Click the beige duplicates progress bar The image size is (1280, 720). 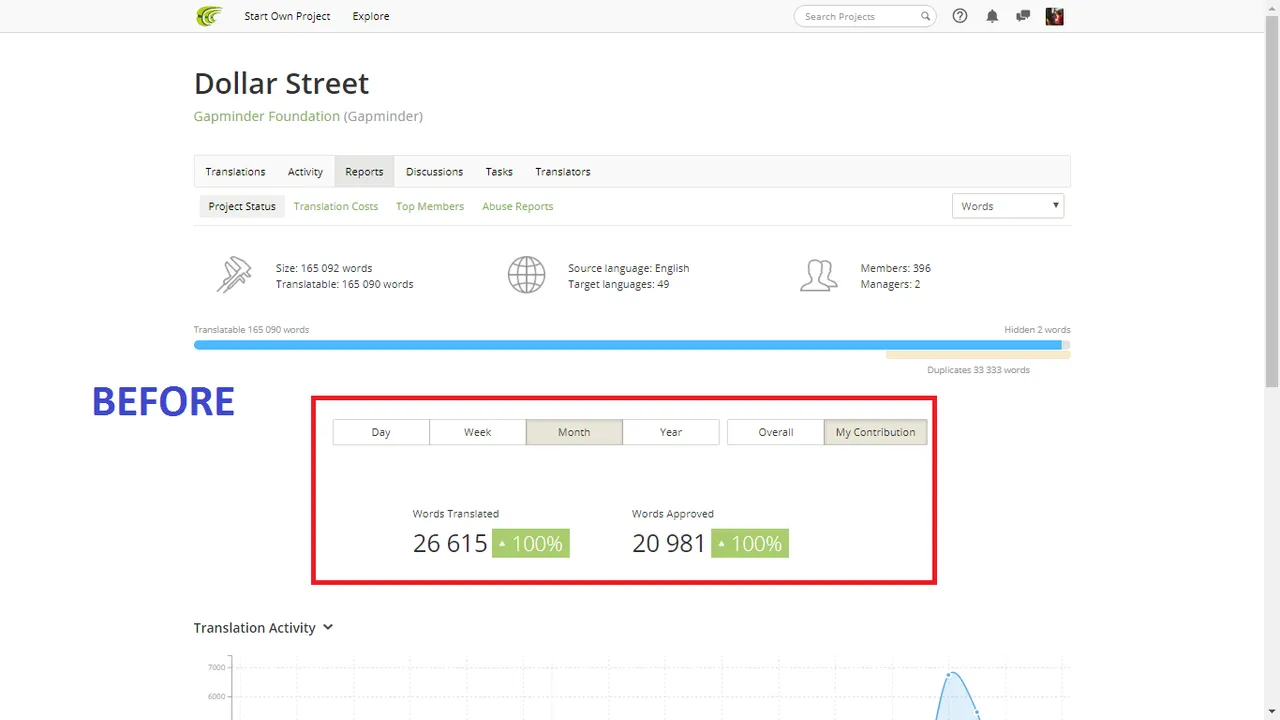pos(978,355)
